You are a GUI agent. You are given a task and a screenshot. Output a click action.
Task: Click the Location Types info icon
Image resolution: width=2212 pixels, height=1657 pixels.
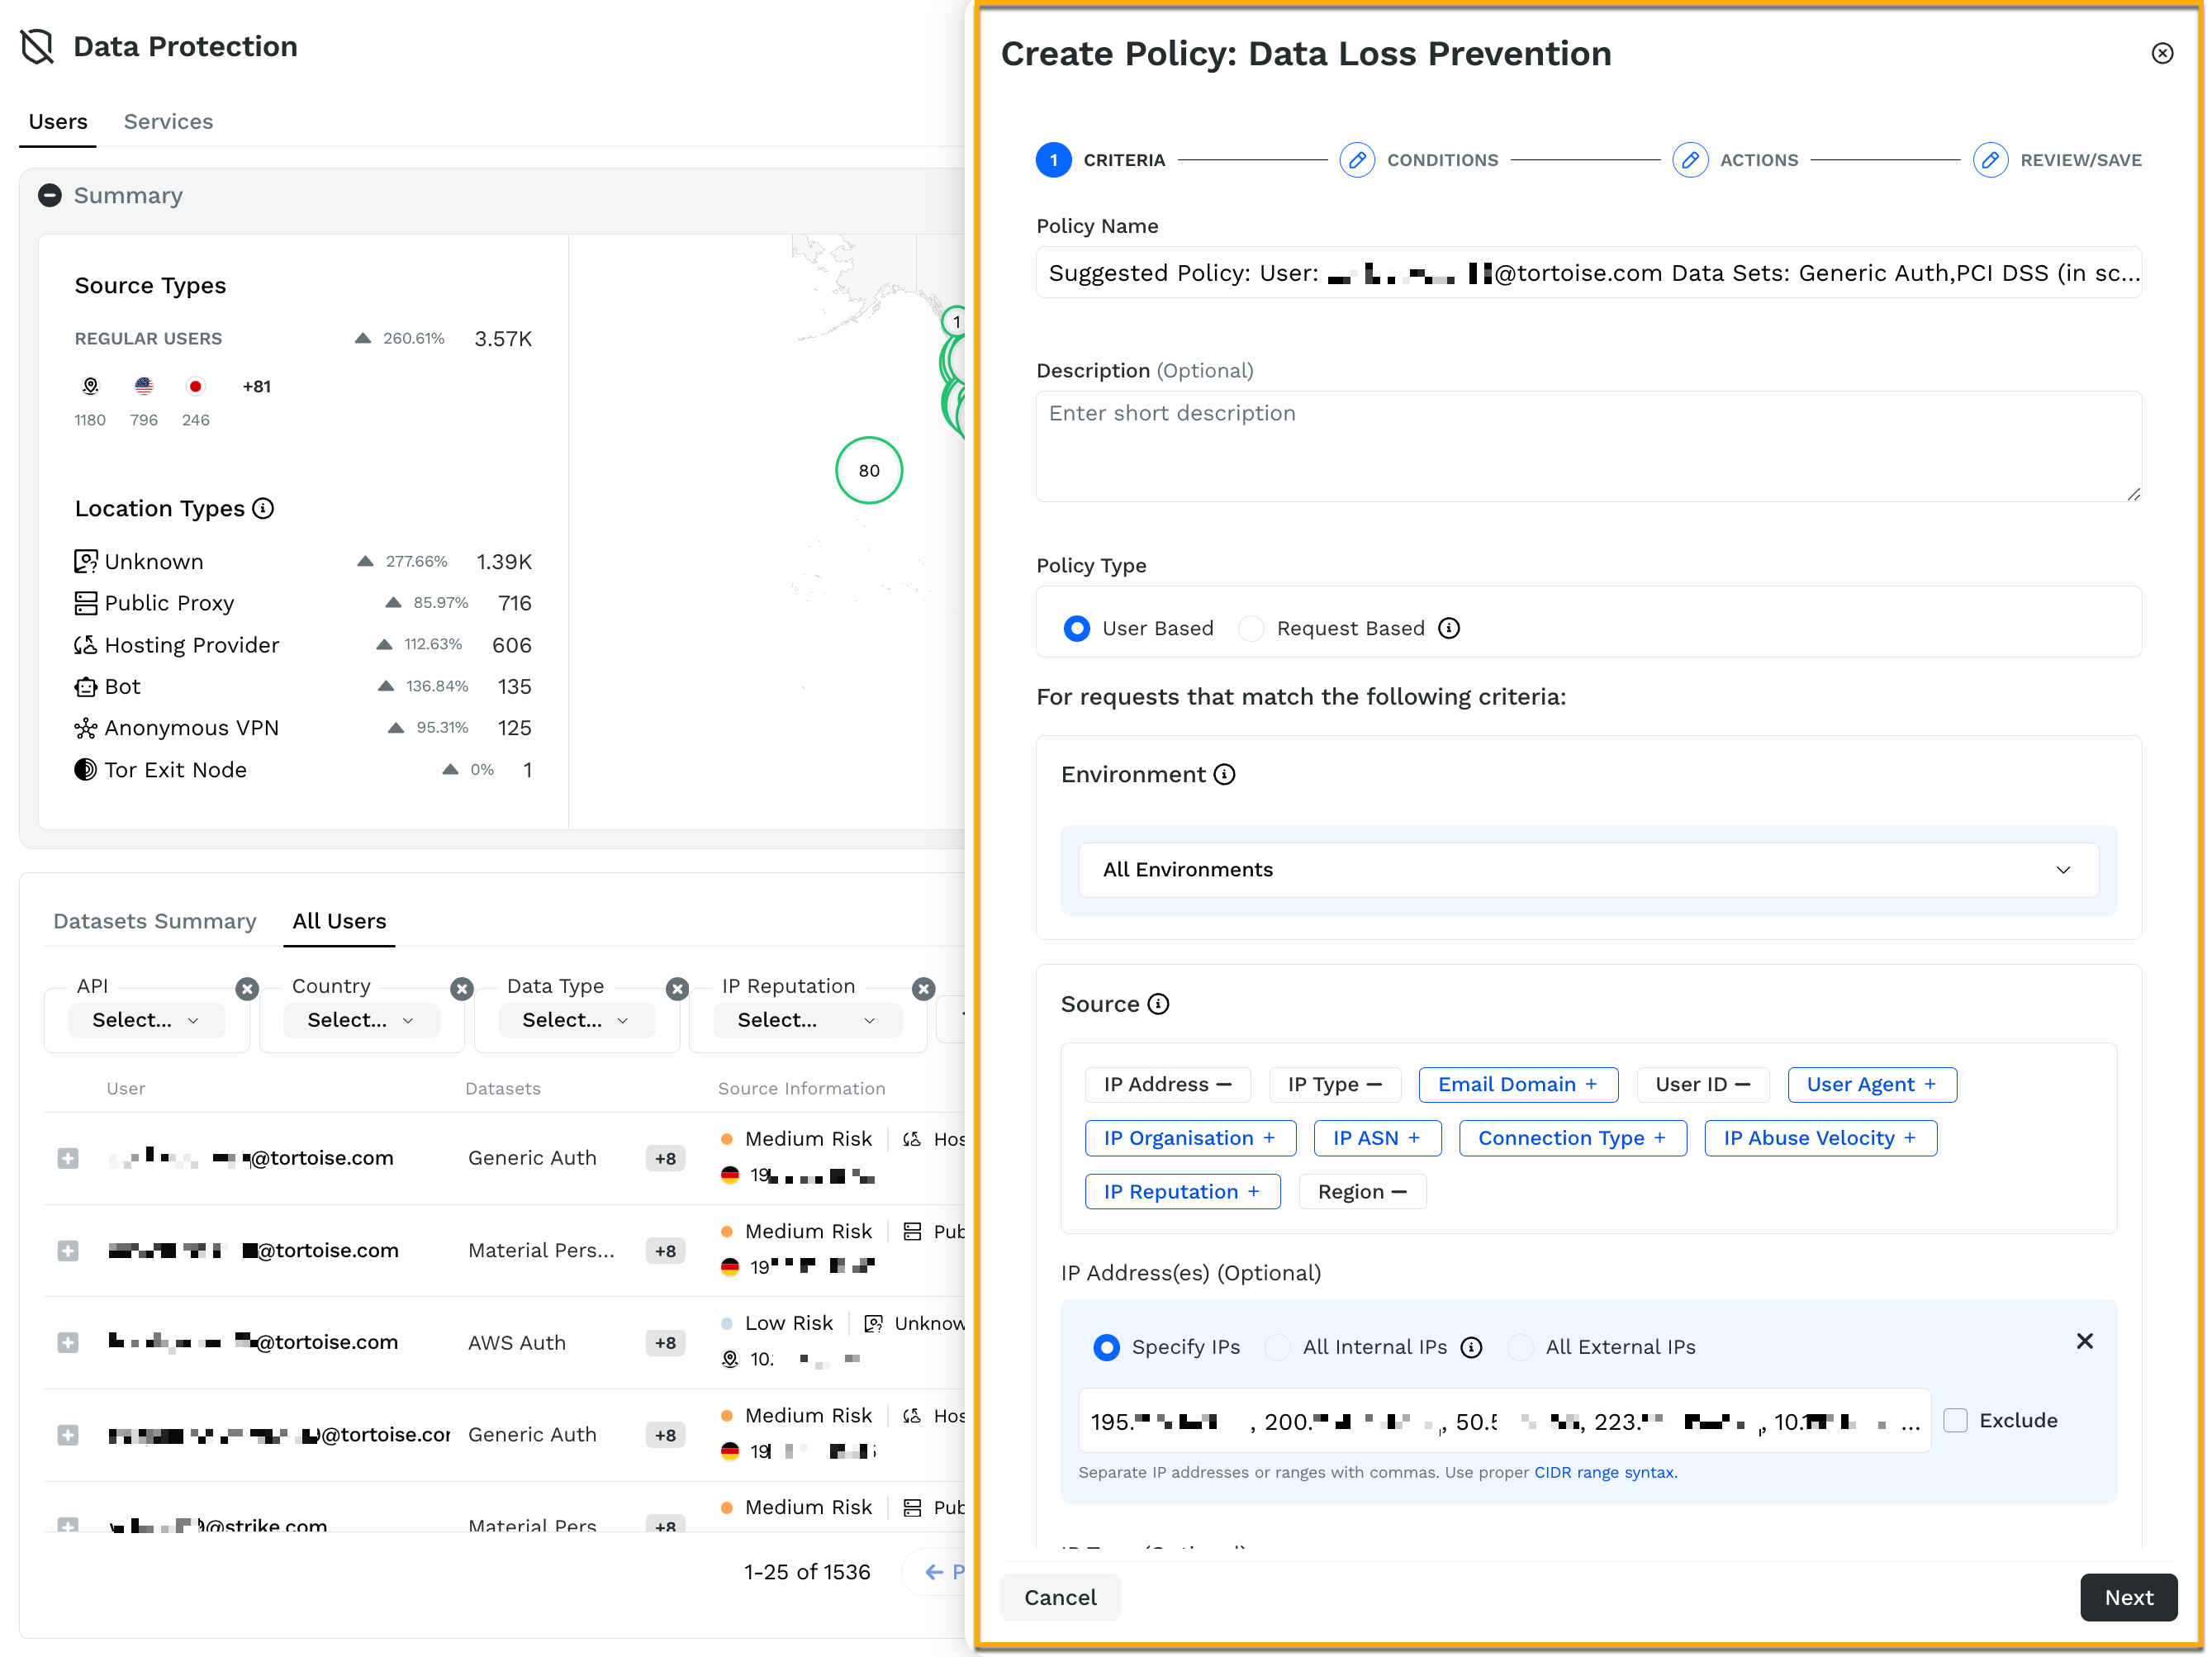click(263, 508)
